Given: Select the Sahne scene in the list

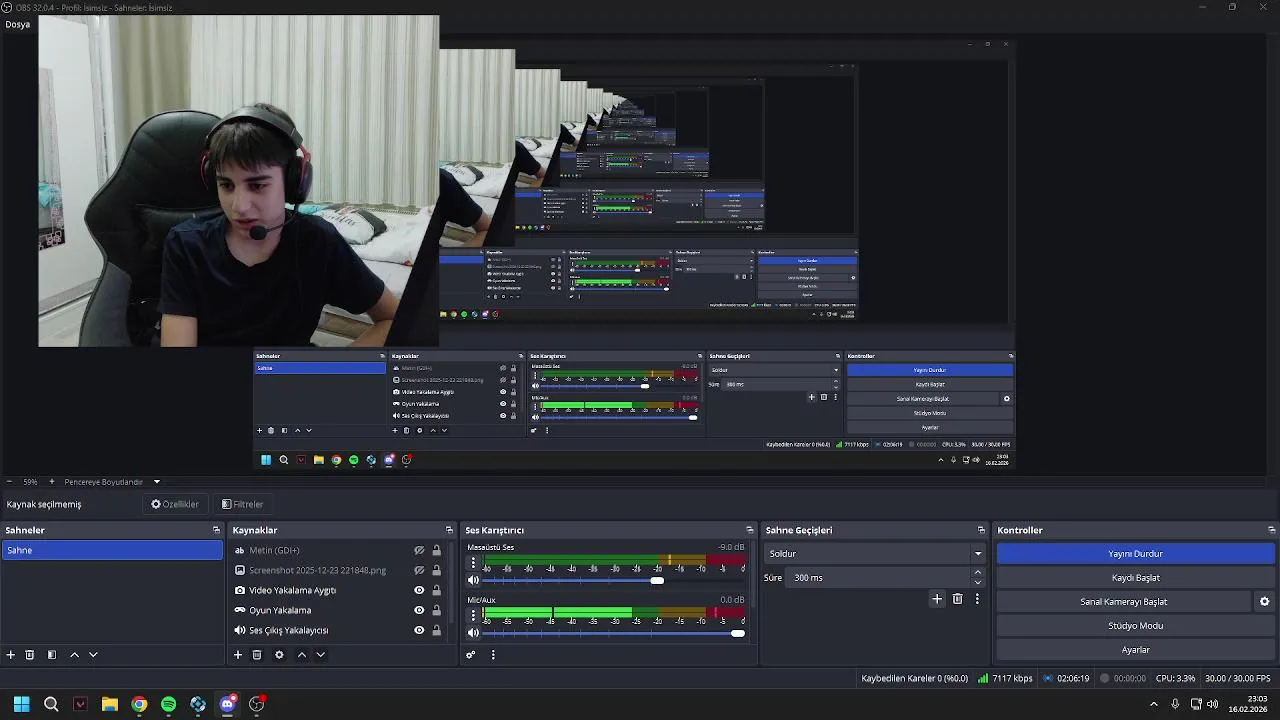Looking at the screenshot, I should pyautogui.click(x=112, y=550).
